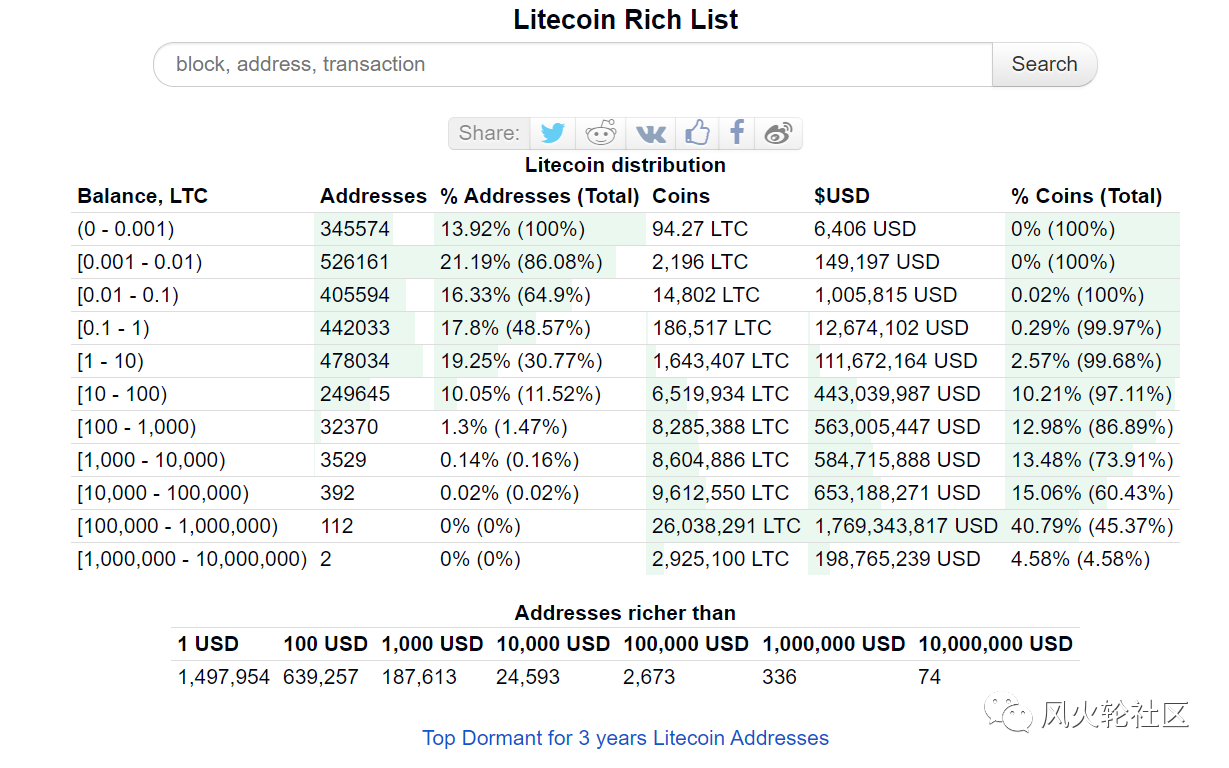
Task: Open Top Dormant for 3 years Litecoin Addresses link
Action: (625, 738)
